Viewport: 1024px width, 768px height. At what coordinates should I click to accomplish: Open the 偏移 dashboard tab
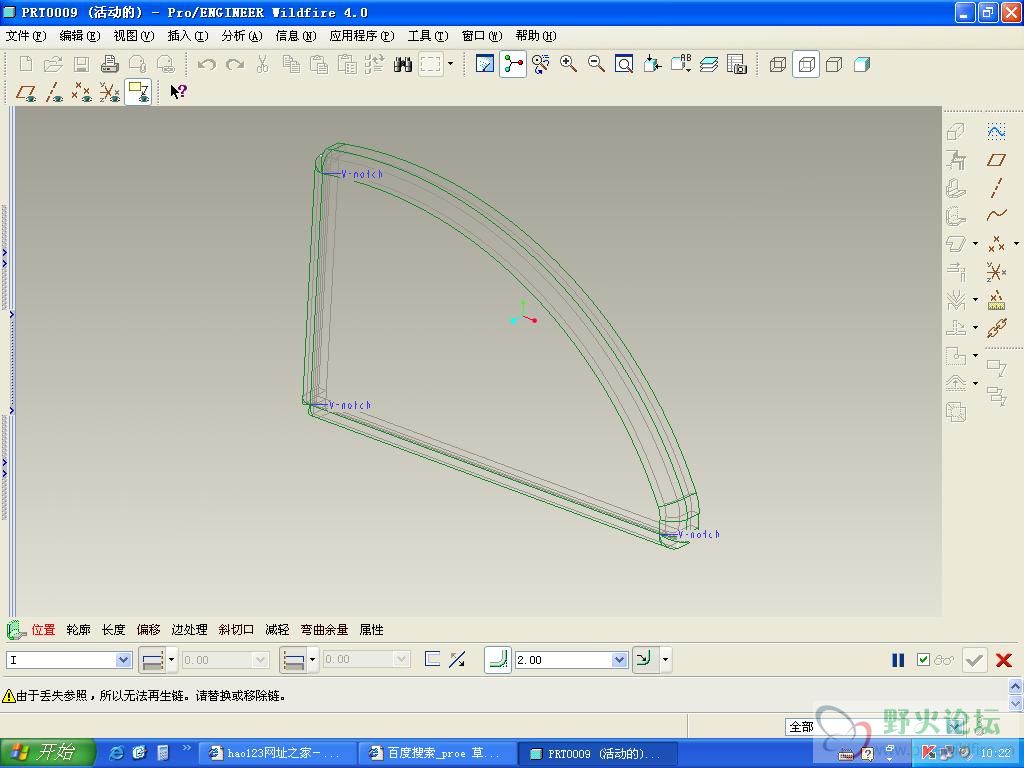pos(148,630)
